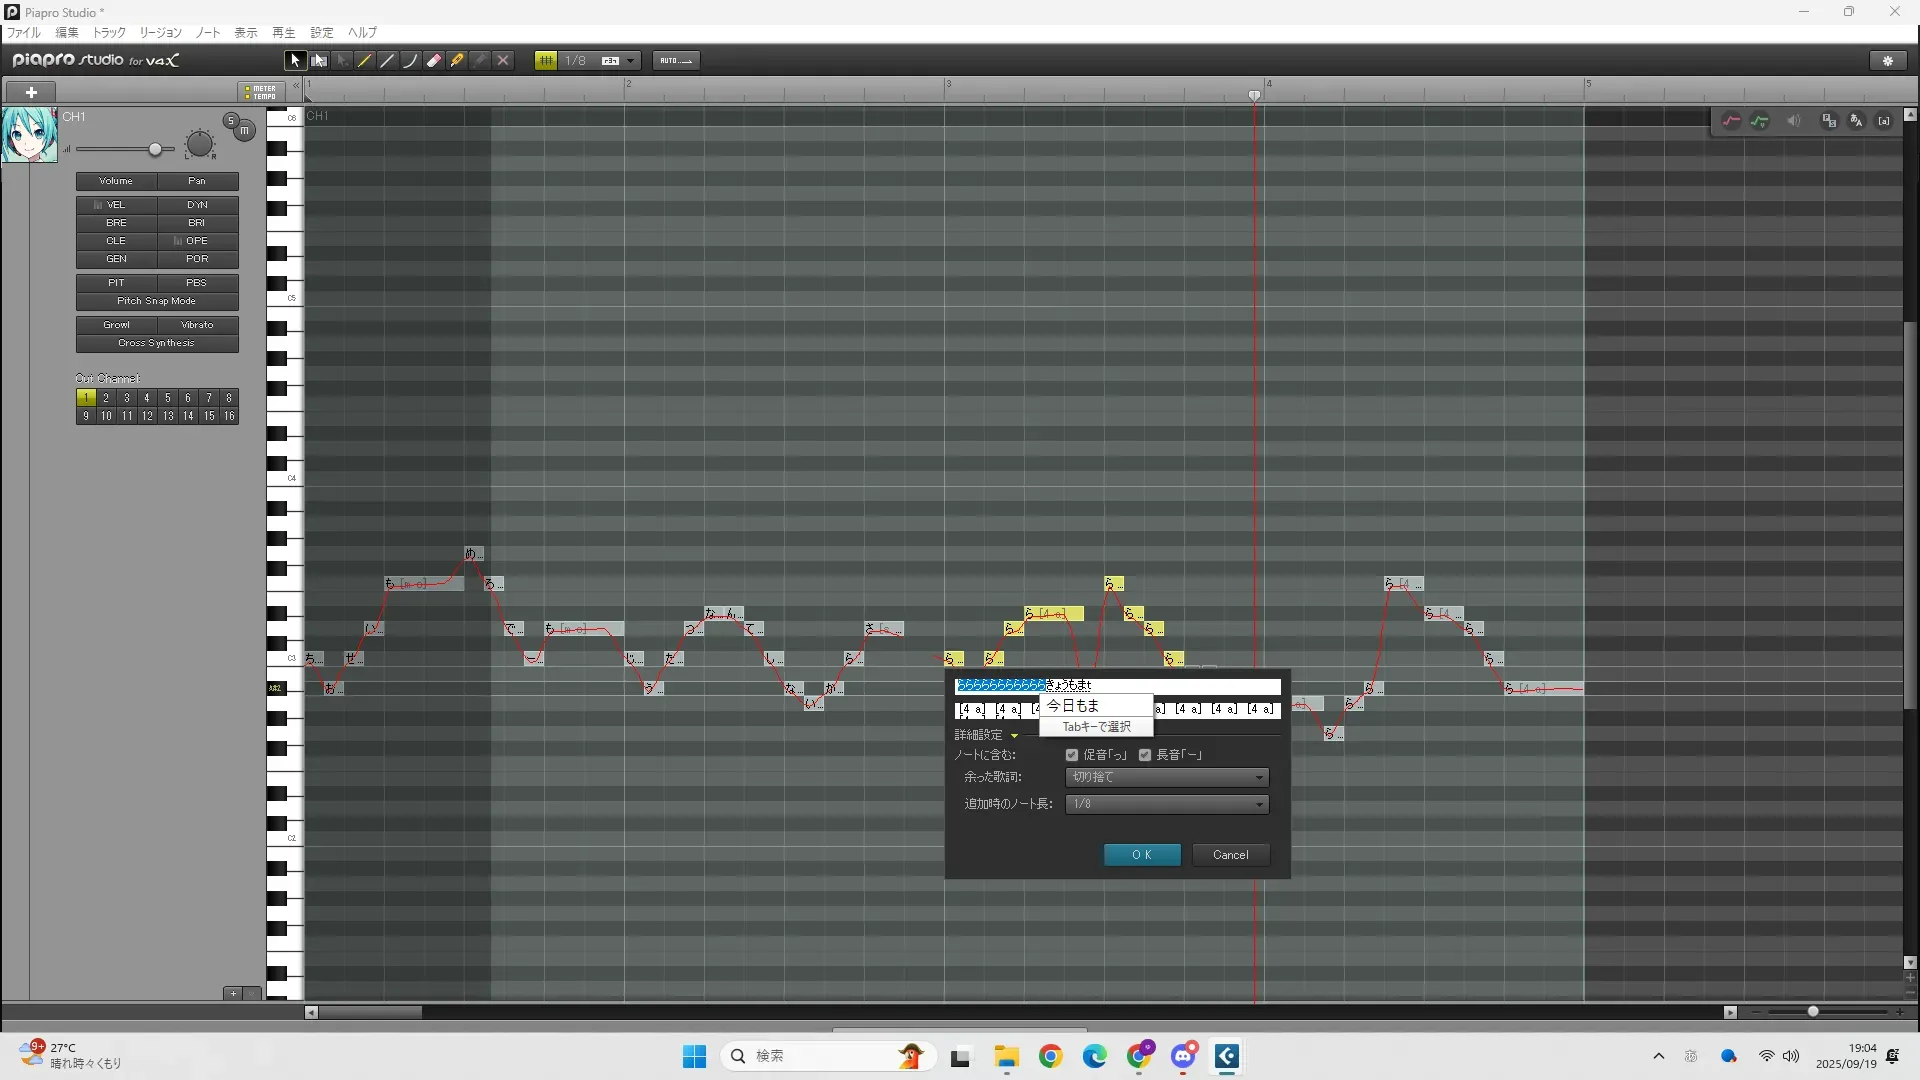
Task: Select the Eraser tool
Action: [434, 61]
